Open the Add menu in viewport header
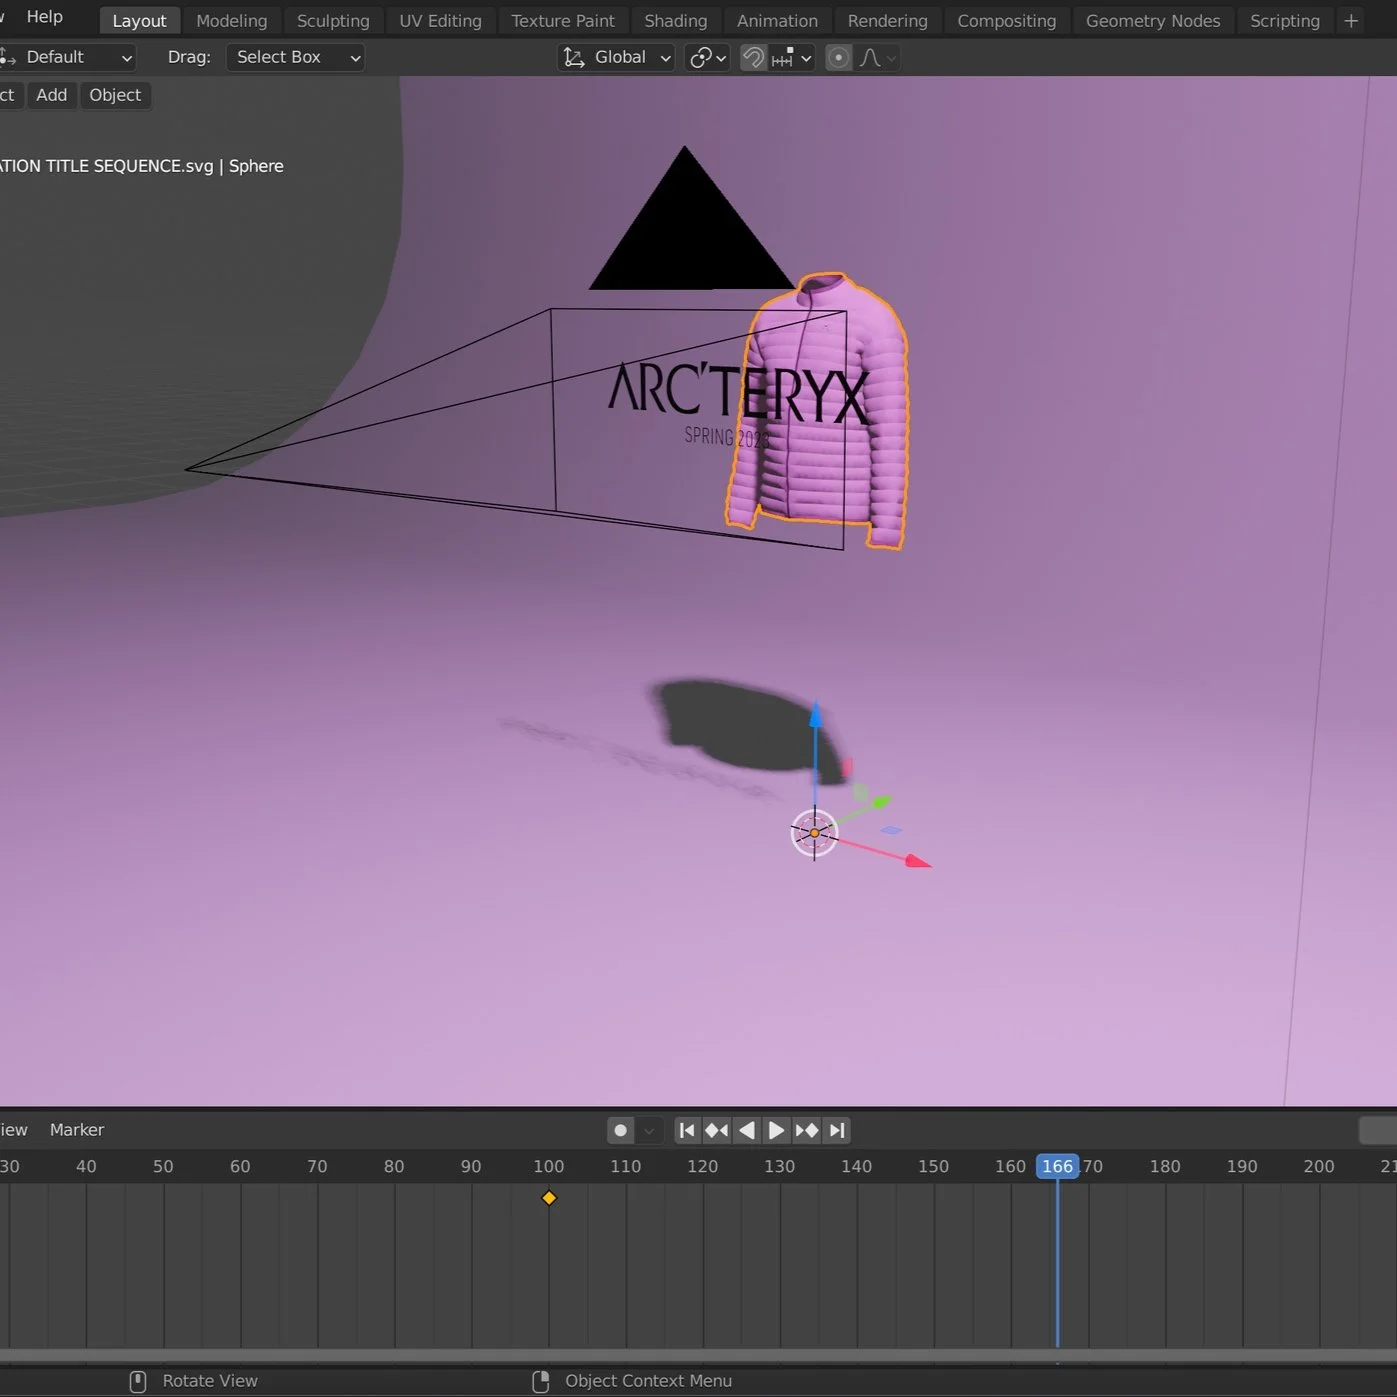The width and height of the screenshot is (1397, 1397). tap(52, 95)
